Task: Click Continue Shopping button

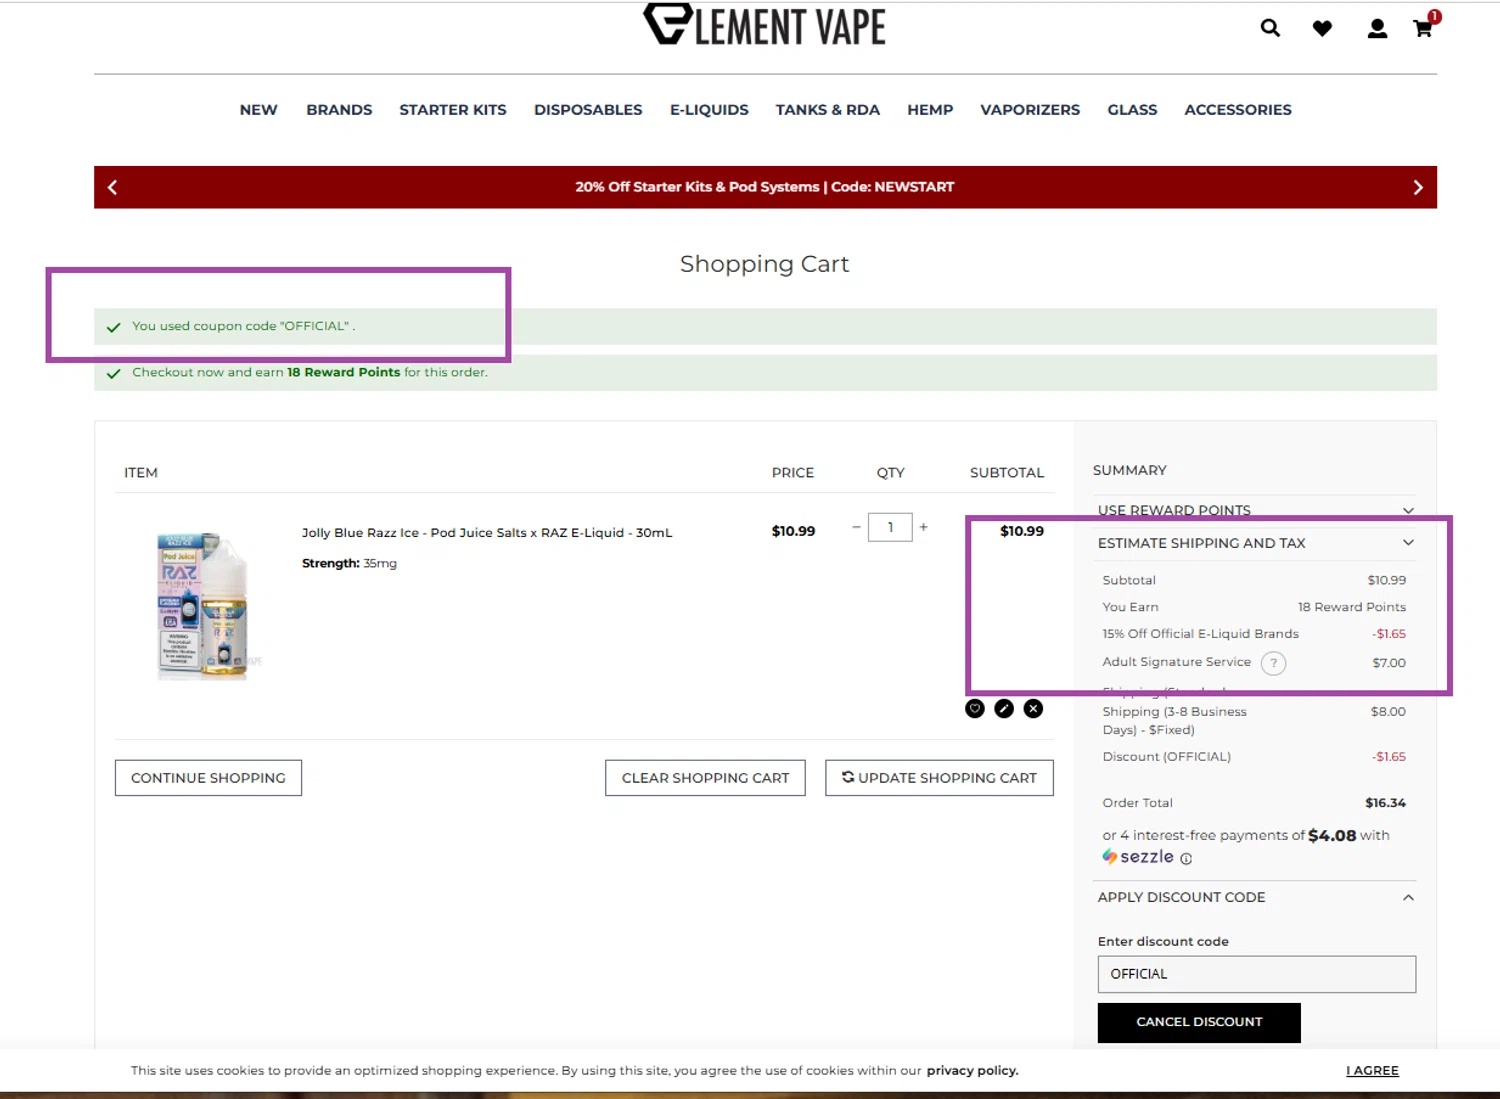Action: (x=208, y=778)
